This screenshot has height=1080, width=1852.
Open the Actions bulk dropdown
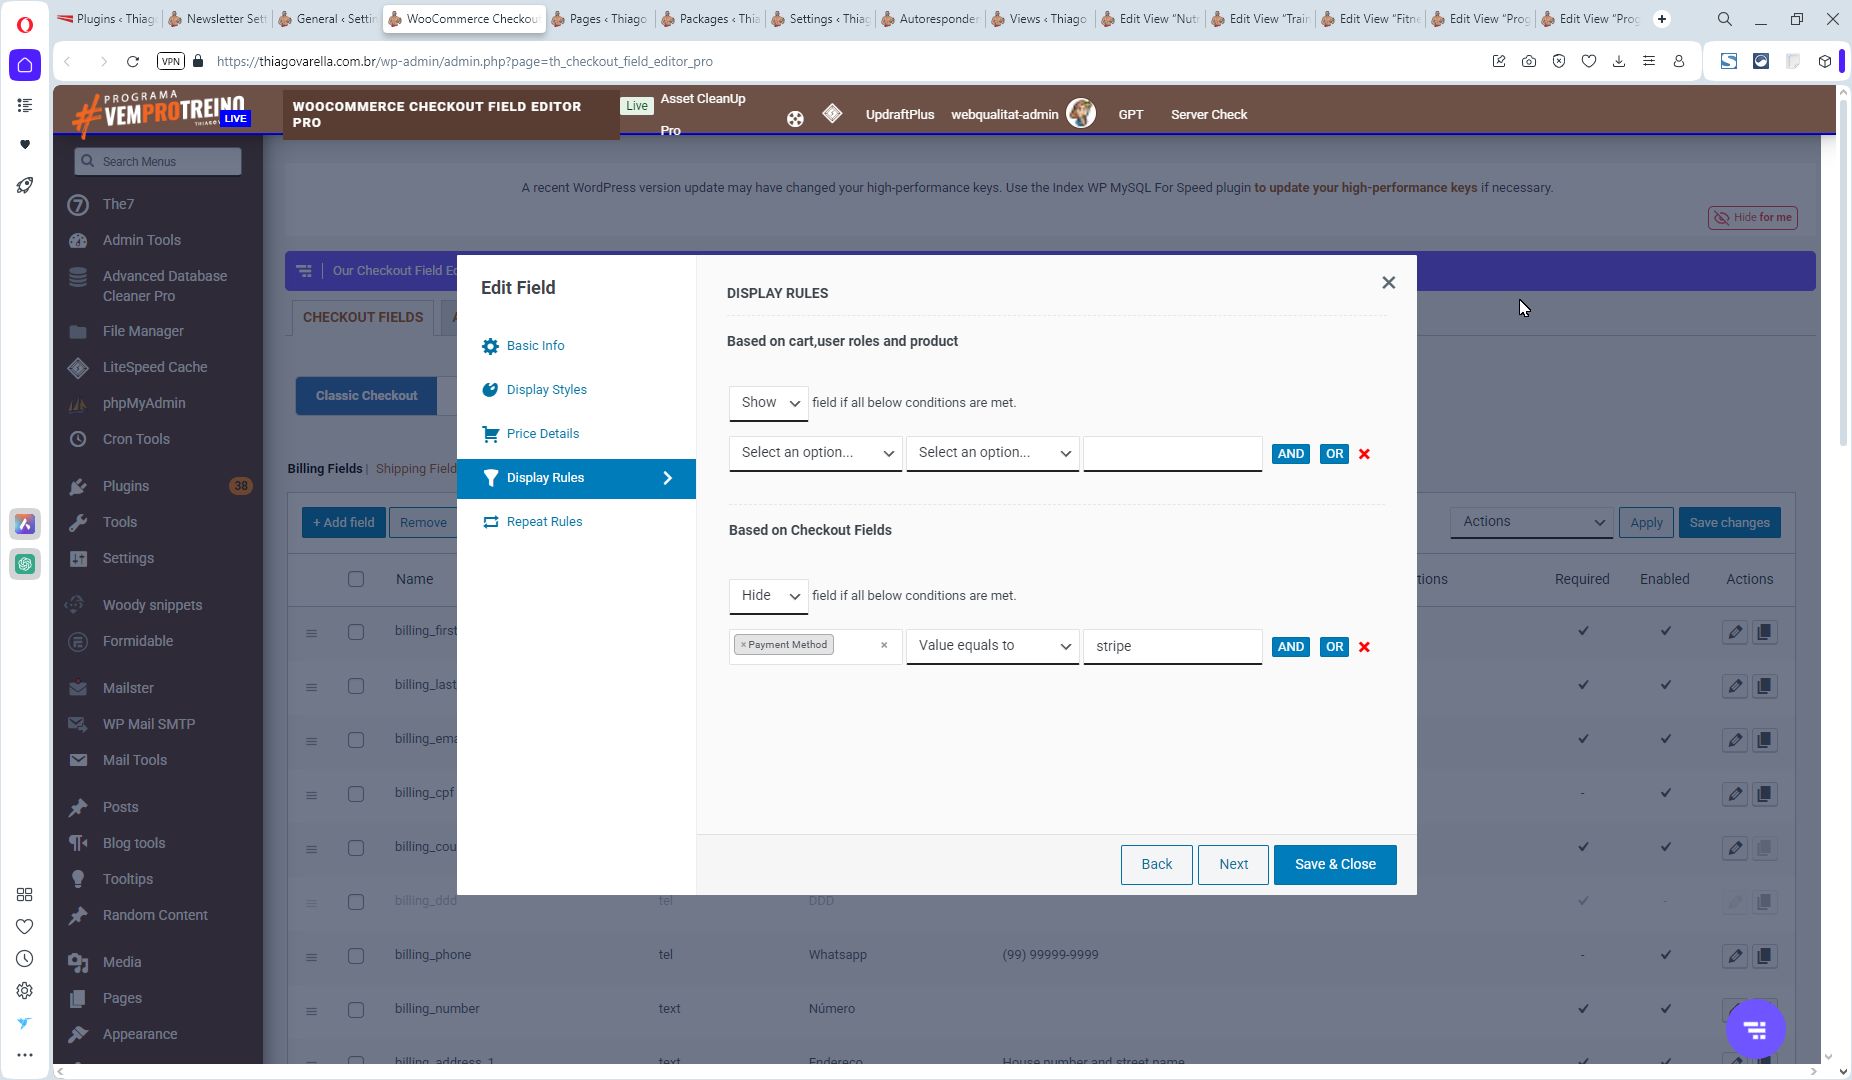click(x=1531, y=522)
